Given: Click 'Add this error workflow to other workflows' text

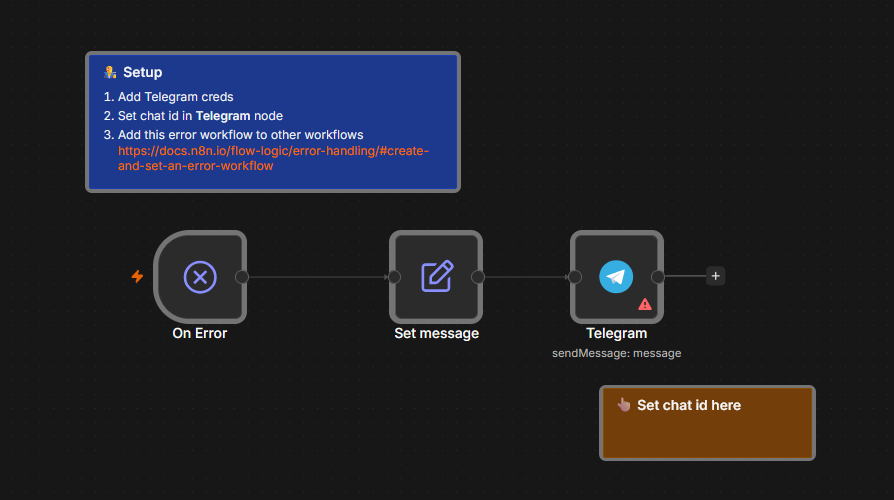Looking at the screenshot, I should tap(240, 135).
